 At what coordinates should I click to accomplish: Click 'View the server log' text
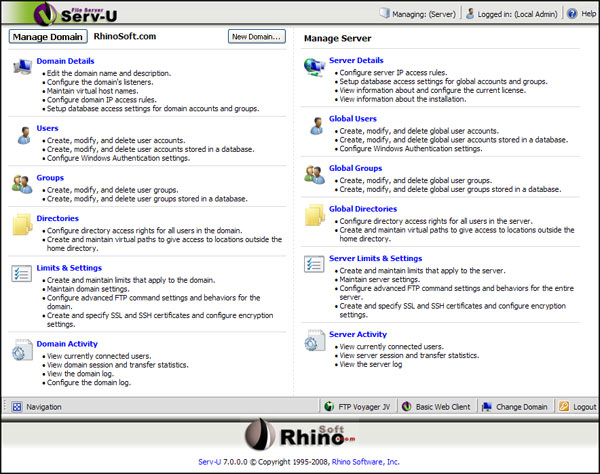[371, 365]
